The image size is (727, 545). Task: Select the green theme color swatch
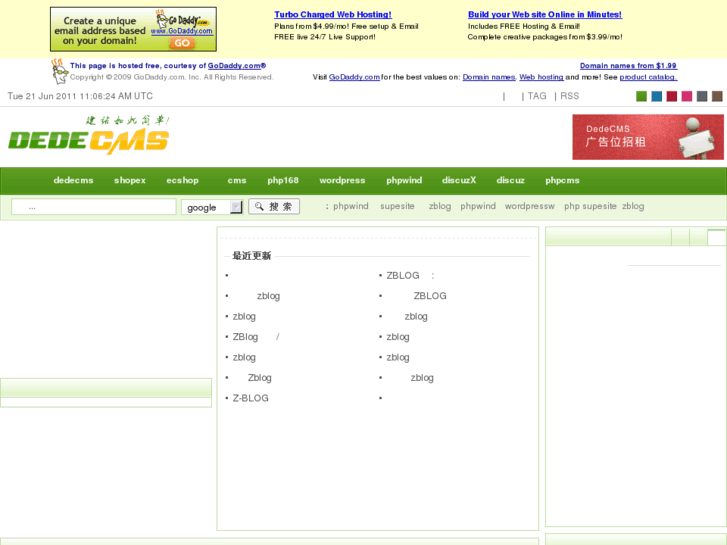pos(641,96)
